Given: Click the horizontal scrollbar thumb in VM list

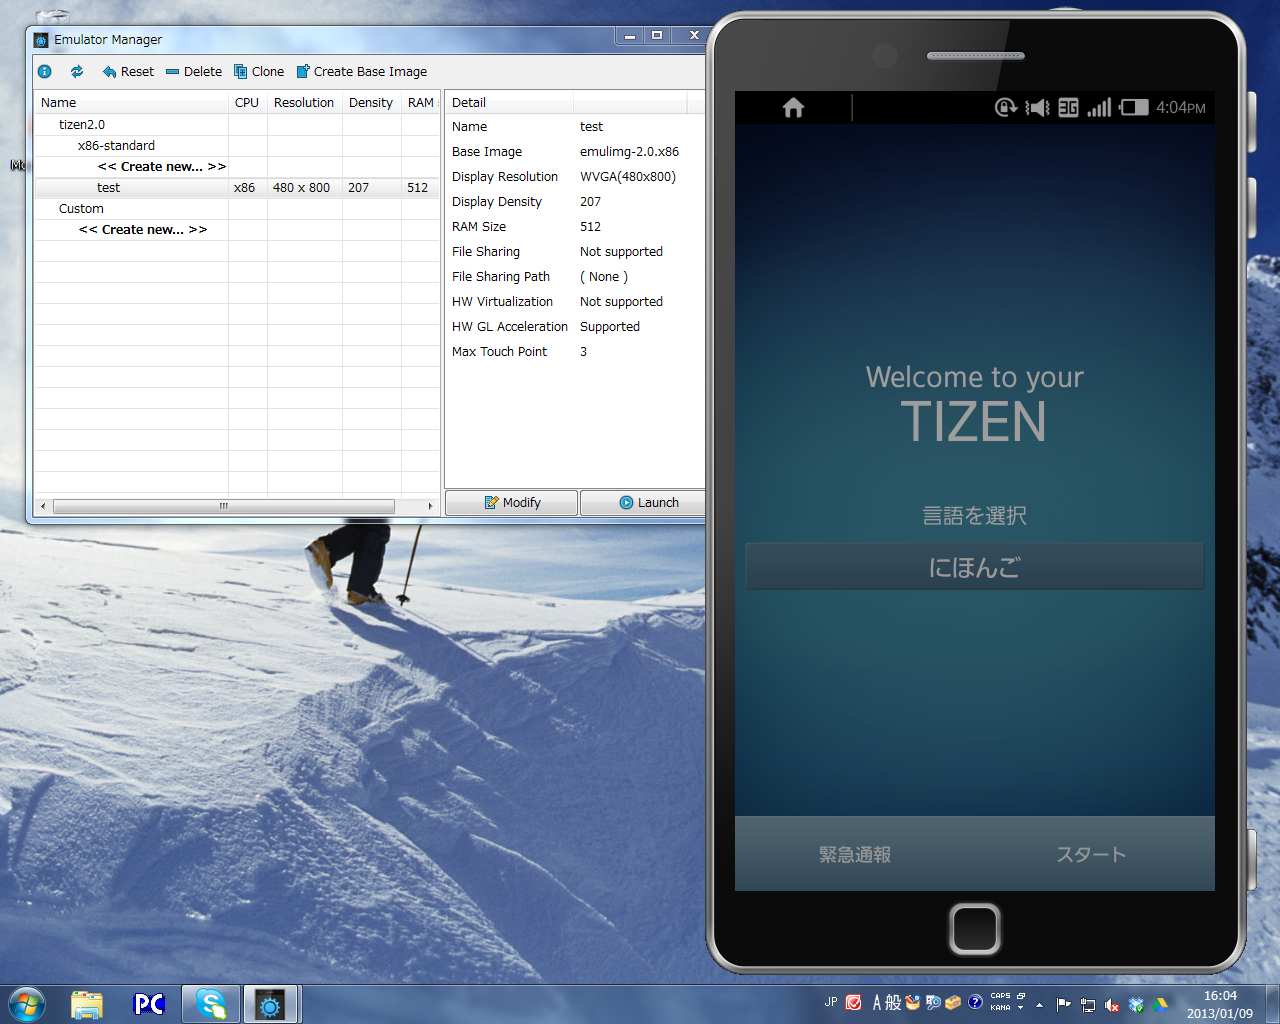Looking at the screenshot, I should [x=224, y=506].
